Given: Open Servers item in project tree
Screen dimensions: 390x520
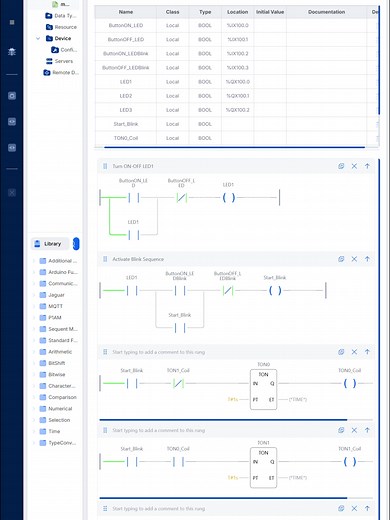Looking at the screenshot, I should tap(59, 61).
